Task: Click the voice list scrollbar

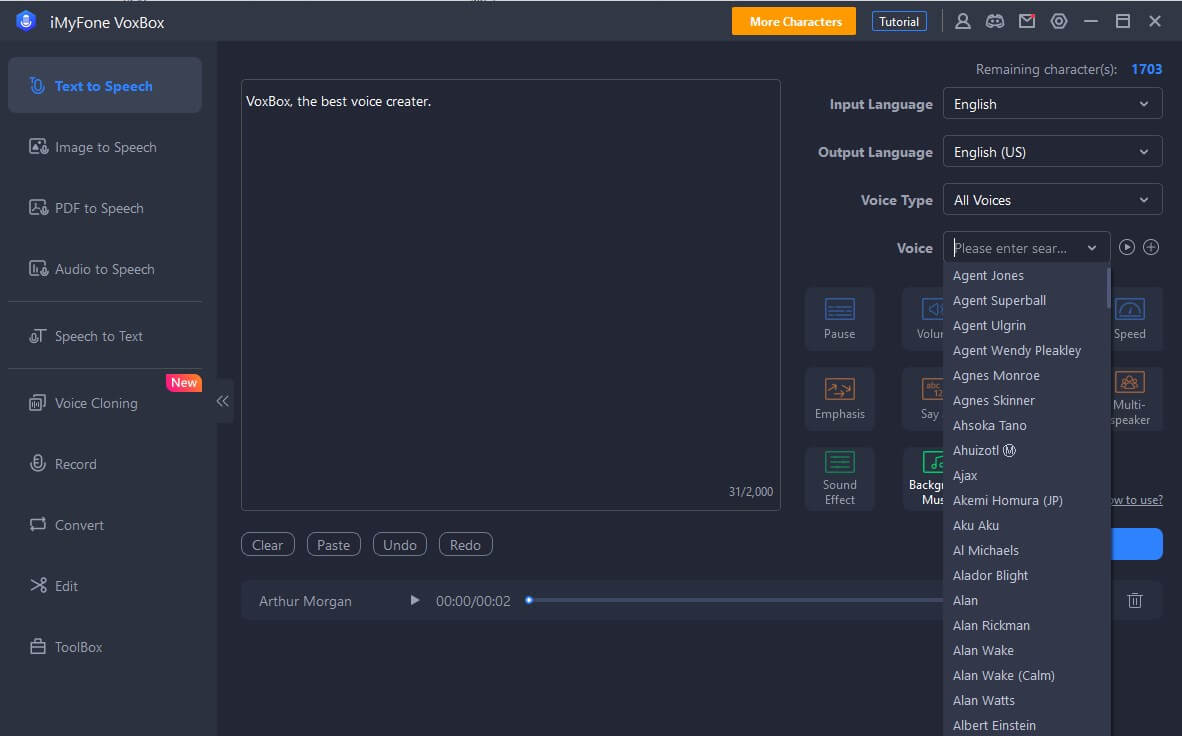Action: coord(1108,287)
